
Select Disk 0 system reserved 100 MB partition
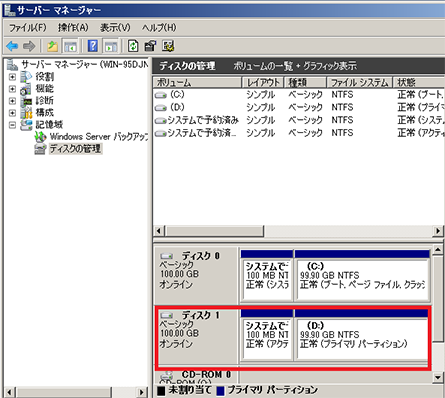[x=267, y=275]
